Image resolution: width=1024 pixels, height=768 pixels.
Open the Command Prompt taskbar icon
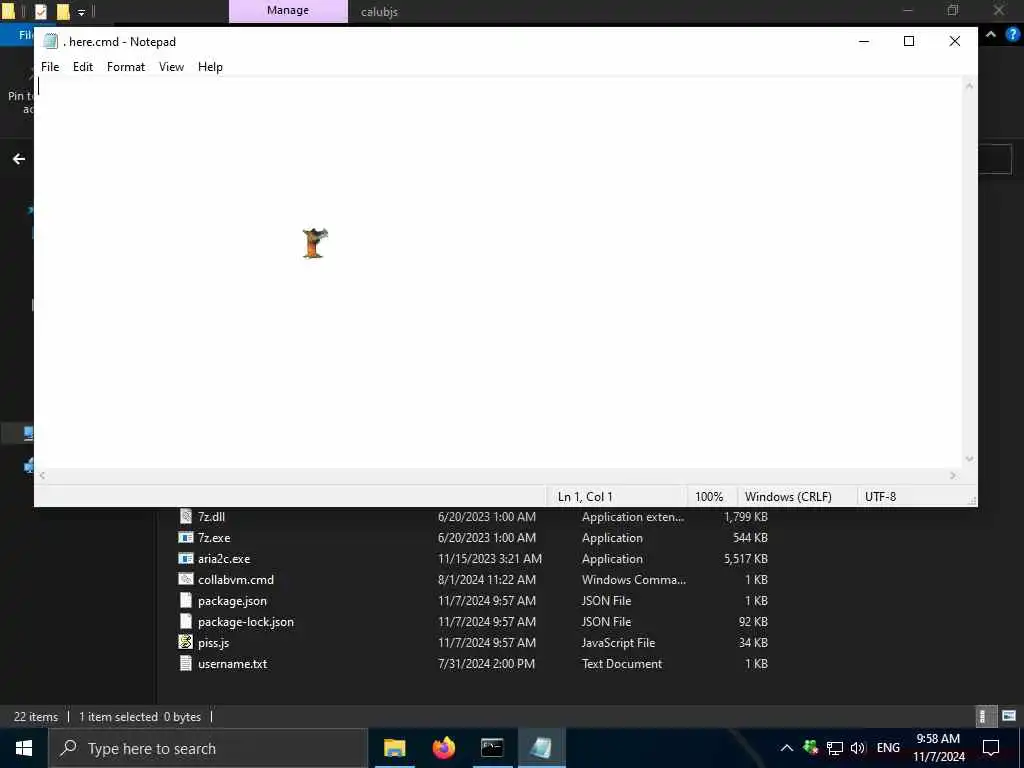pyautogui.click(x=492, y=748)
